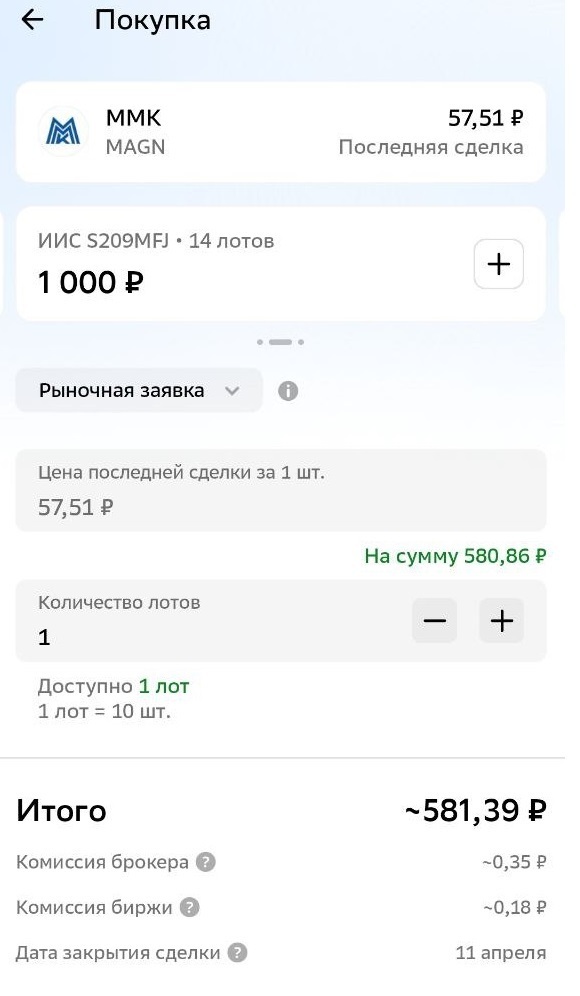Image resolution: width=580 pixels, height=996 pixels.
Task: Tap the back arrow to leave Покупка
Action: (32, 19)
